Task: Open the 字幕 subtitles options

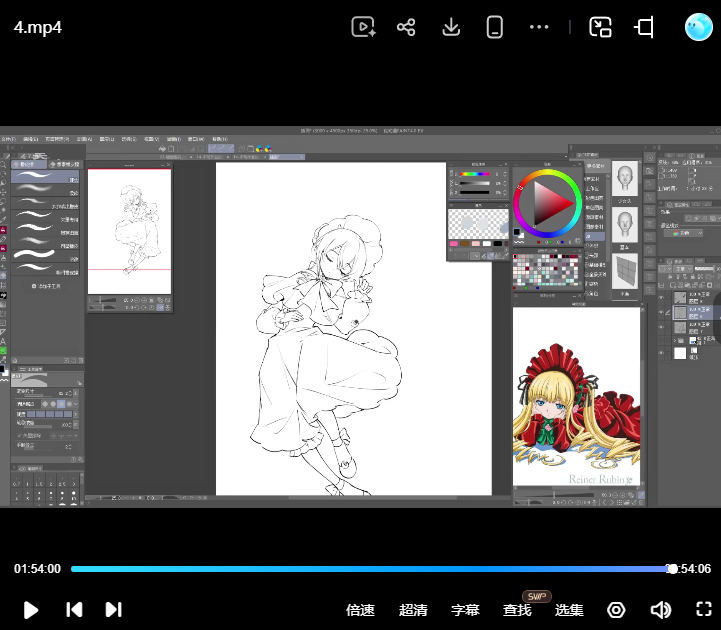Action: [x=465, y=610]
